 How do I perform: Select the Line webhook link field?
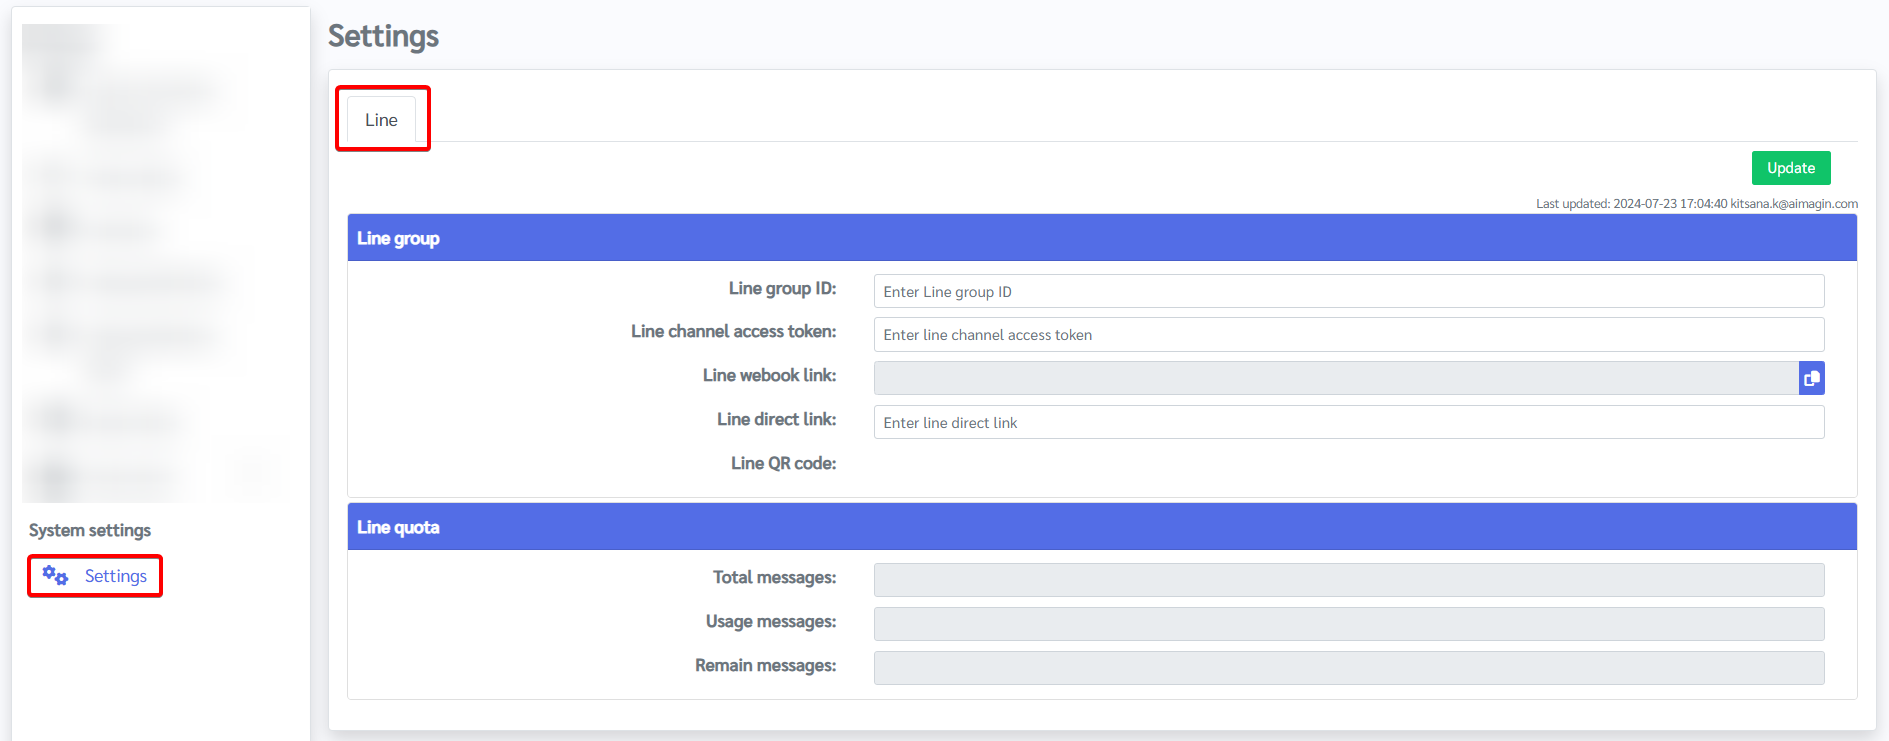coord(1335,378)
